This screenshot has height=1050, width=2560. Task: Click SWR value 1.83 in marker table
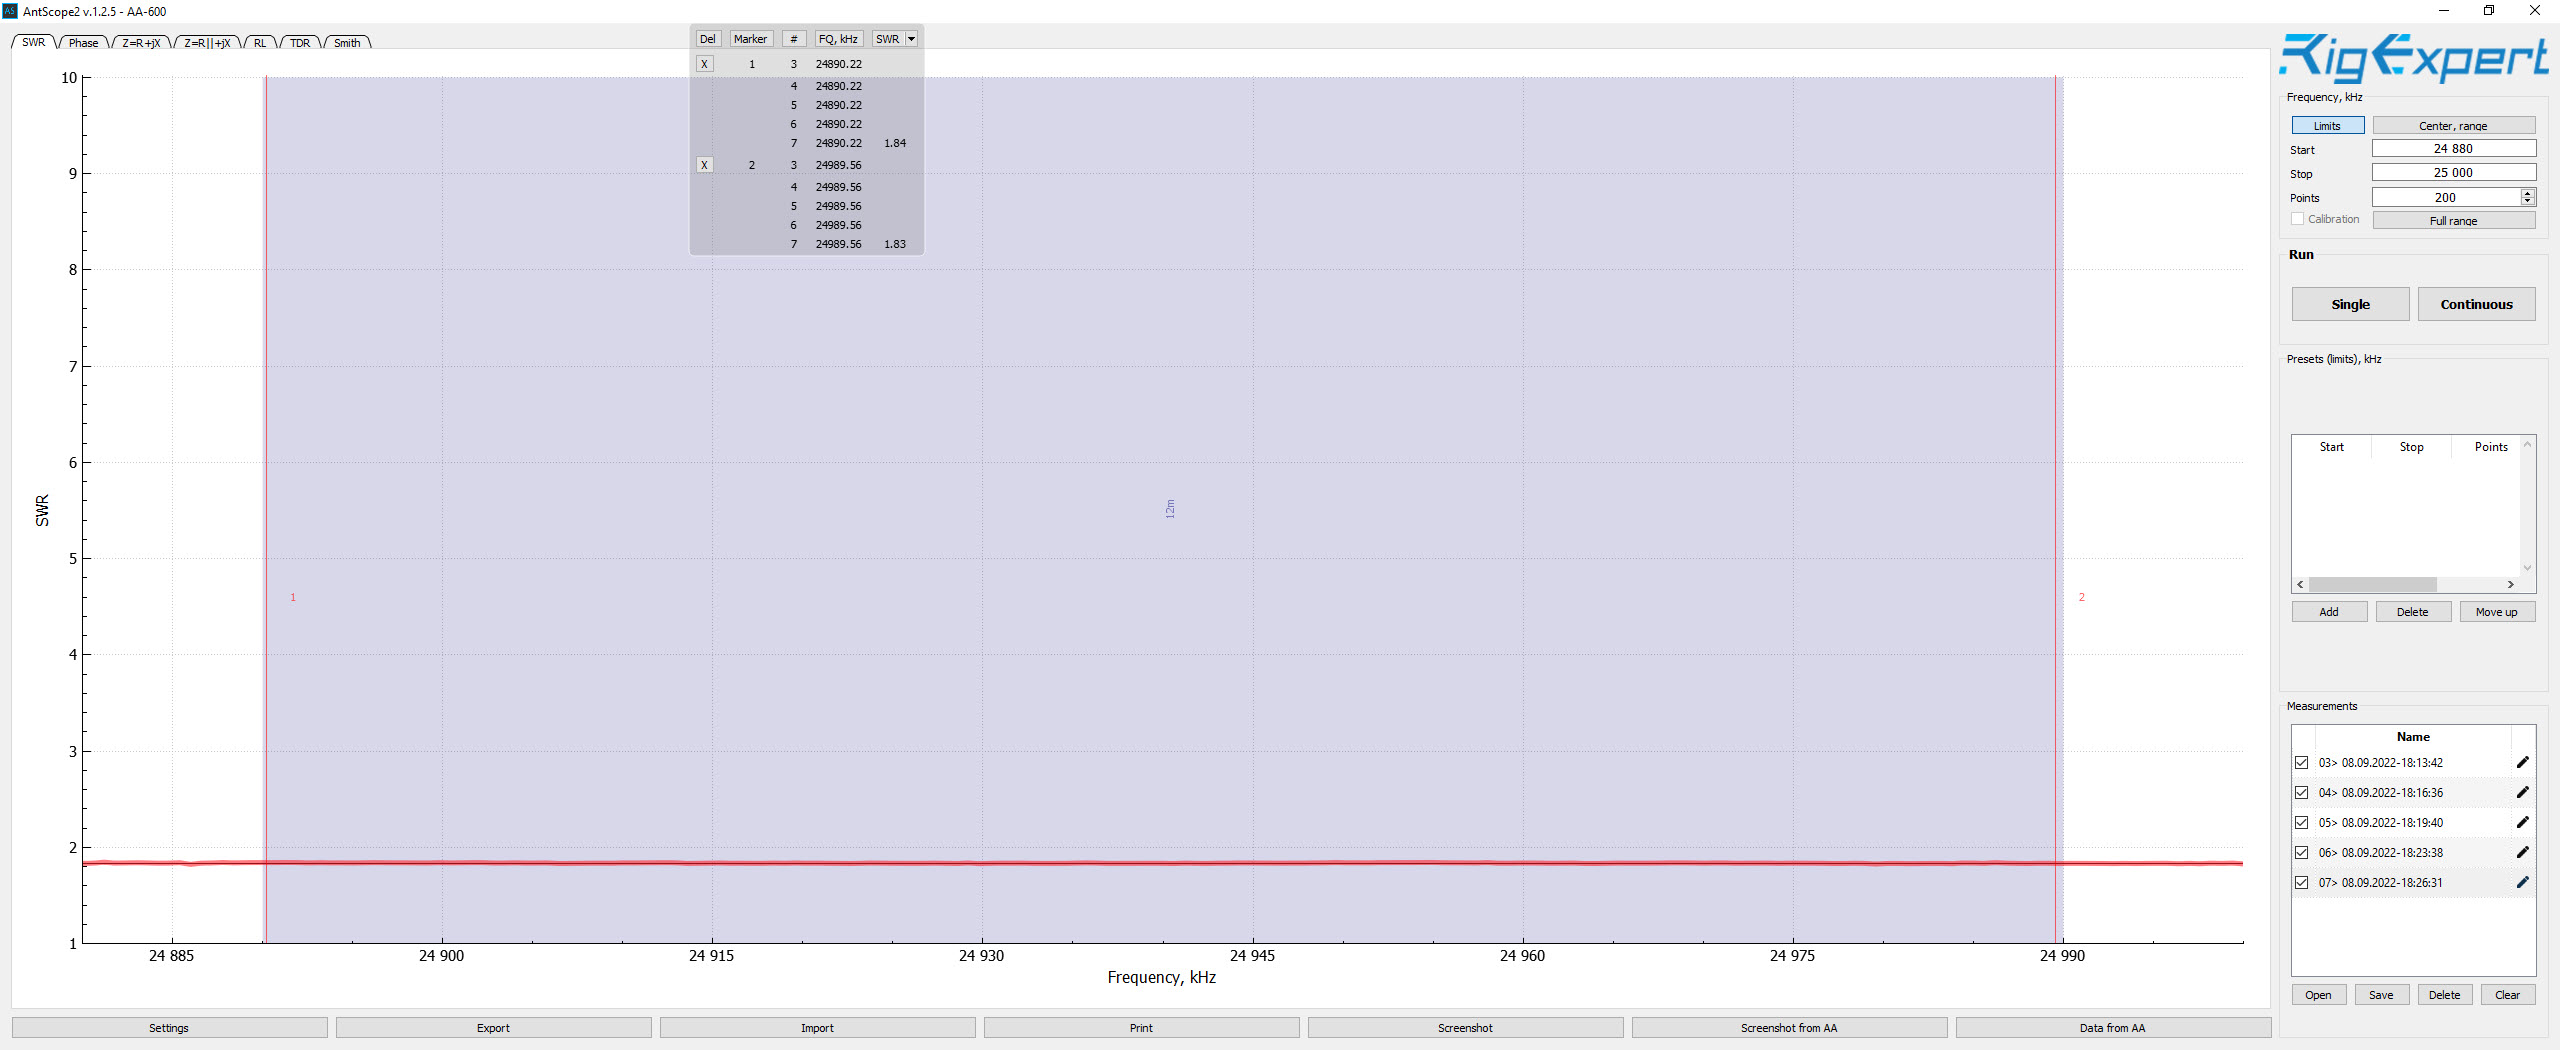pos(895,244)
